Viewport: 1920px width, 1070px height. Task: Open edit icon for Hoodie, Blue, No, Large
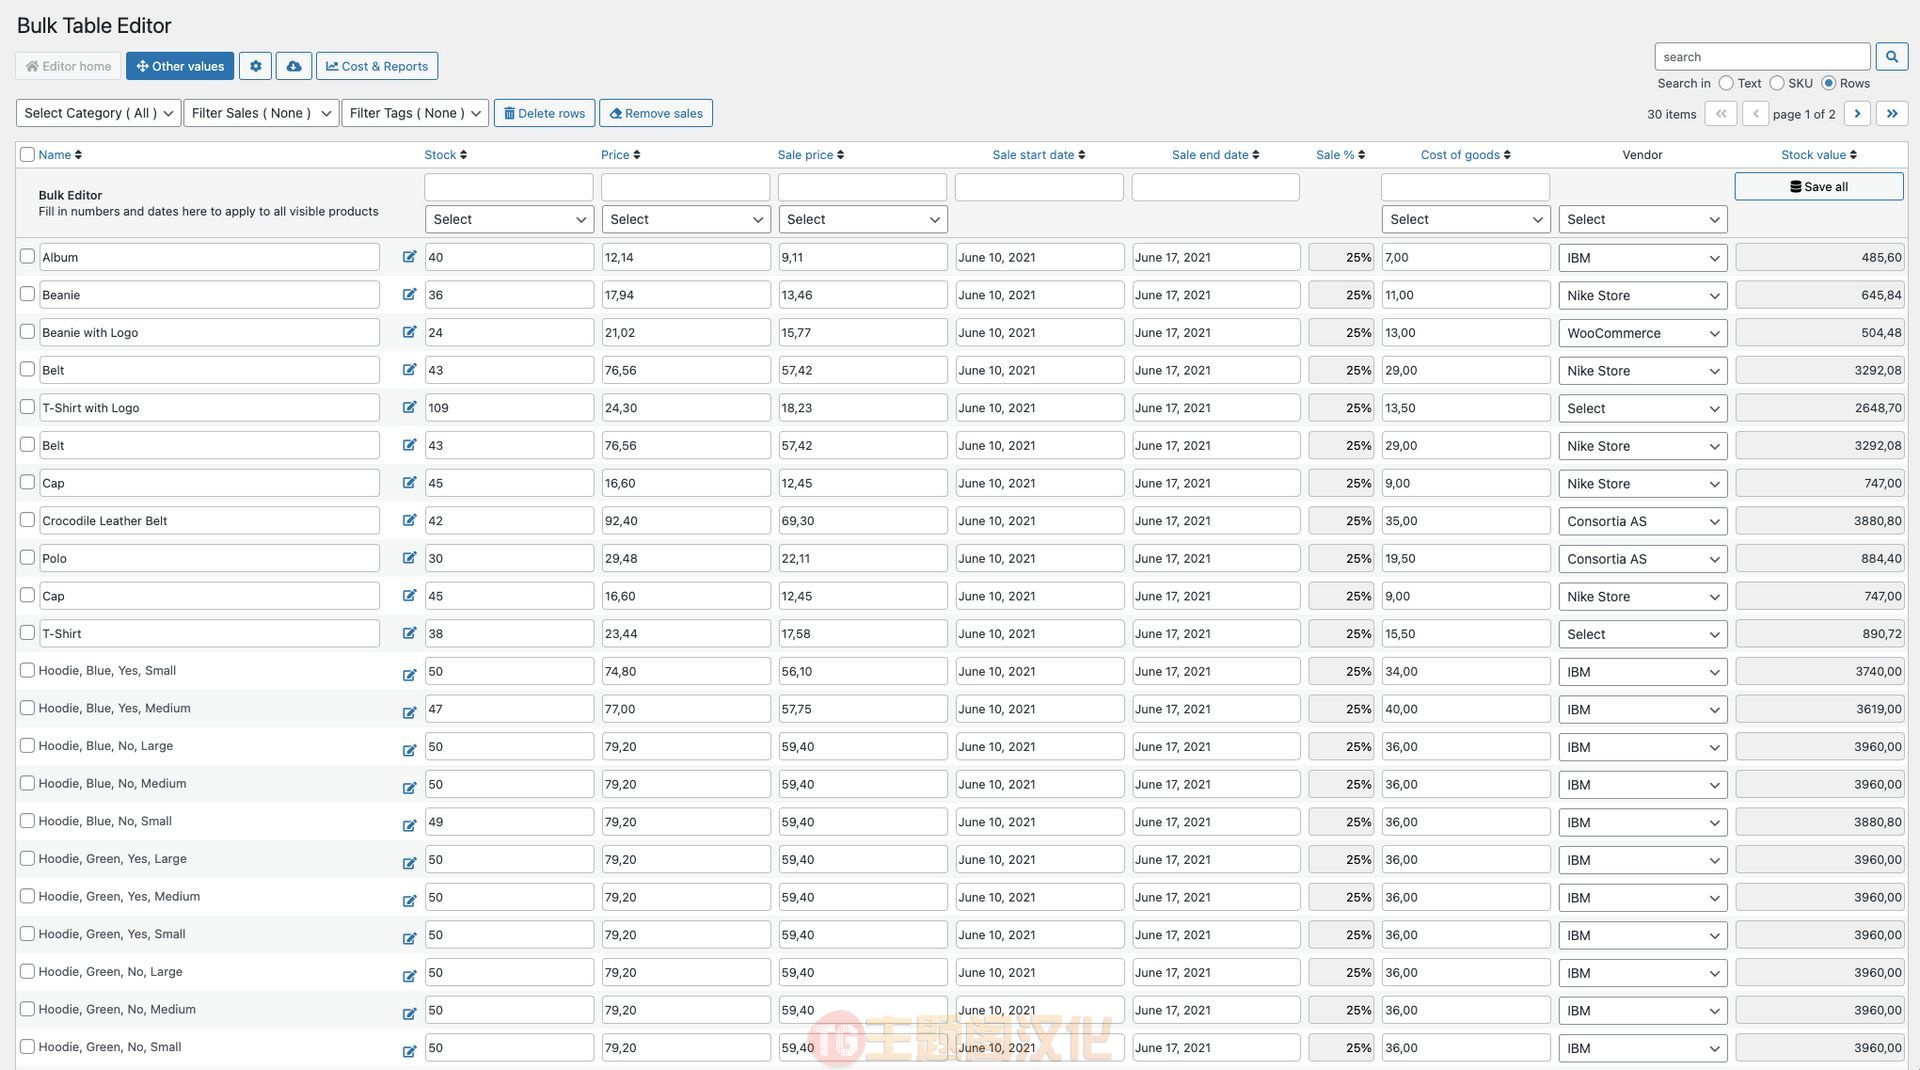(409, 750)
